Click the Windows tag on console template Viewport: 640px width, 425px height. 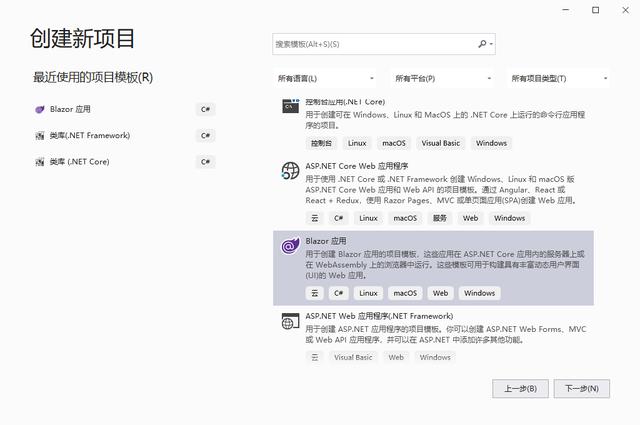[491, 143]
